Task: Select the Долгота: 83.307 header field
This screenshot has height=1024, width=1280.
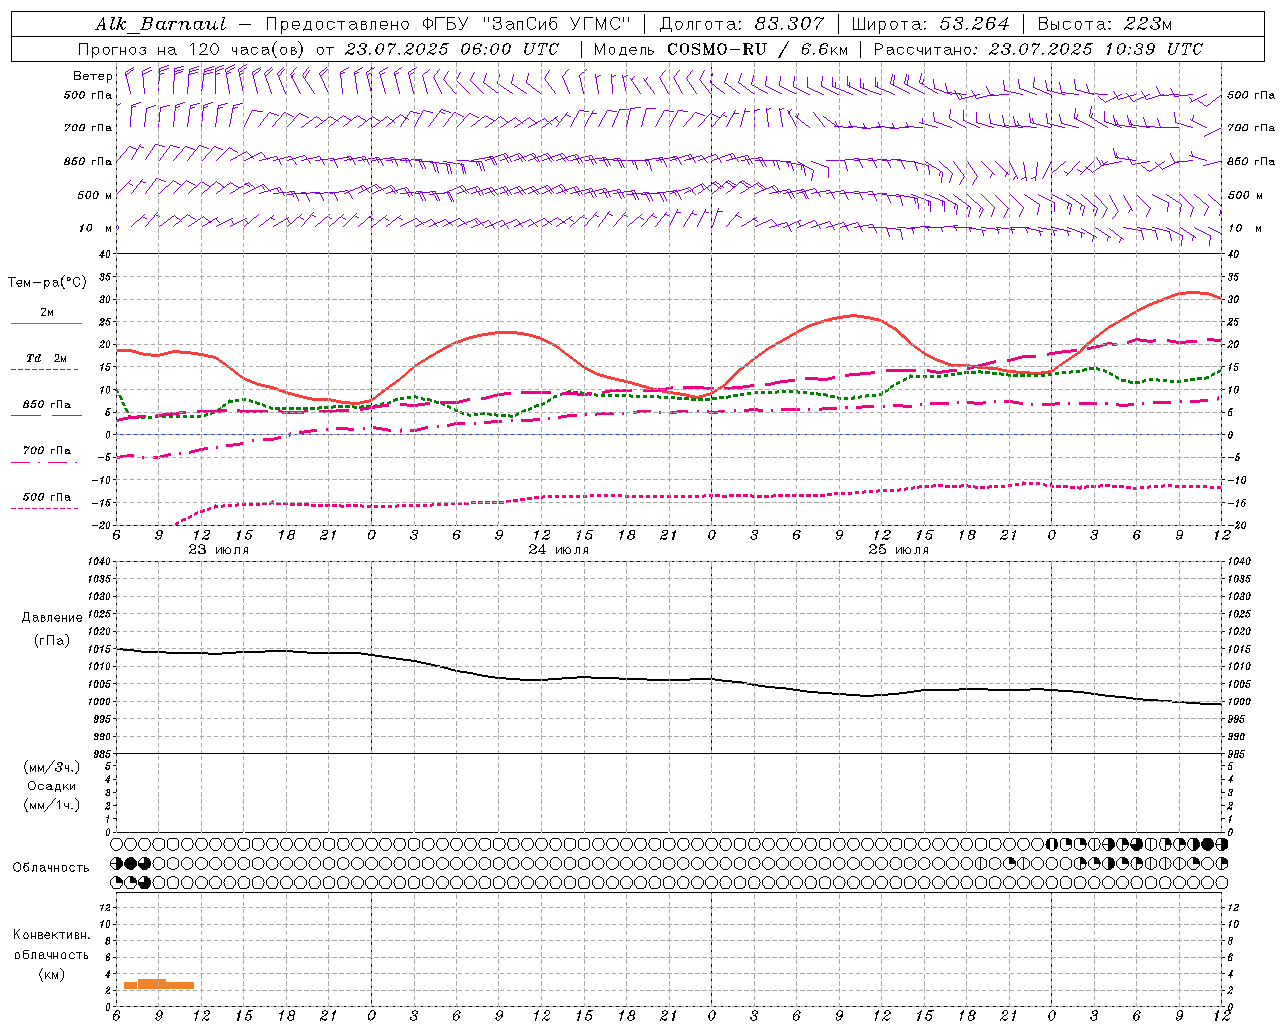Action: (742, 24)
